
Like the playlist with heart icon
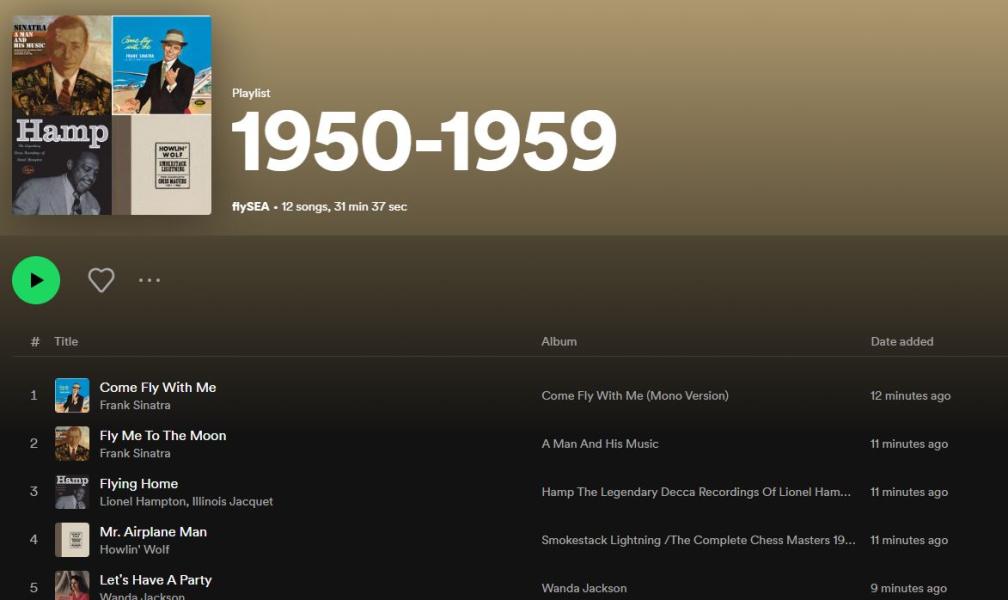pos(101,280)
